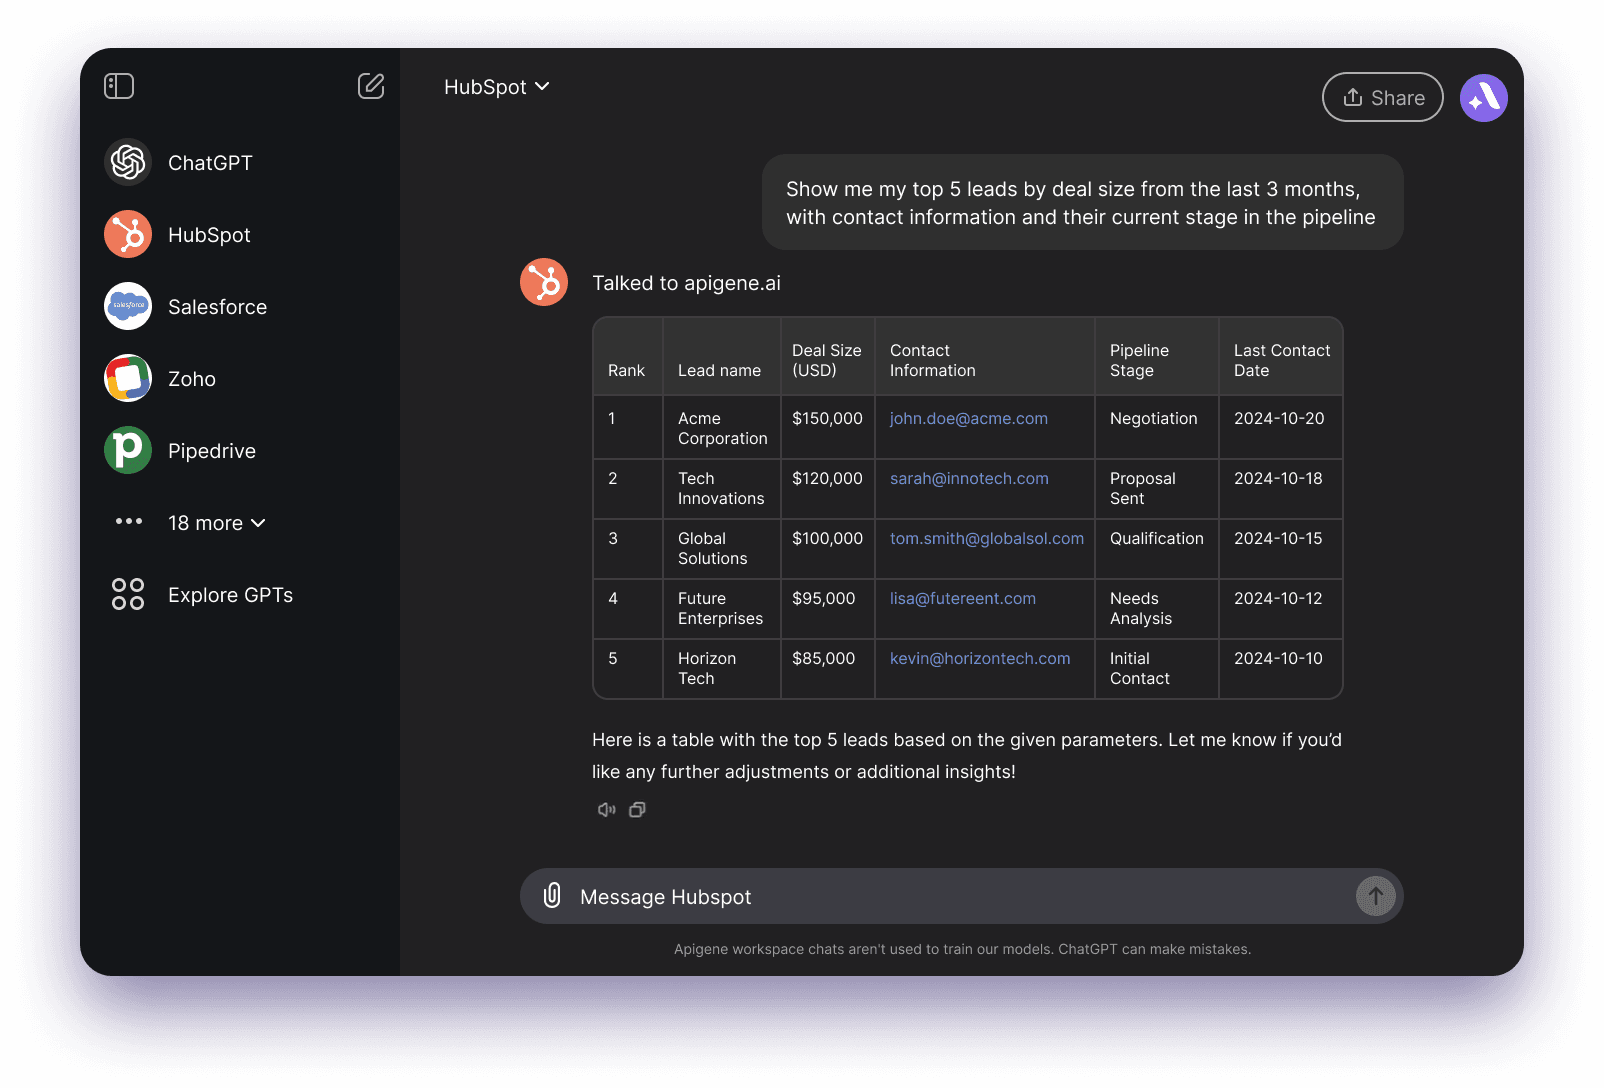This screenshot has height=1088, width=1604.
Task: Toggle the sidebar panel icon
Action: pyautogui.click(x=119, y=86)
